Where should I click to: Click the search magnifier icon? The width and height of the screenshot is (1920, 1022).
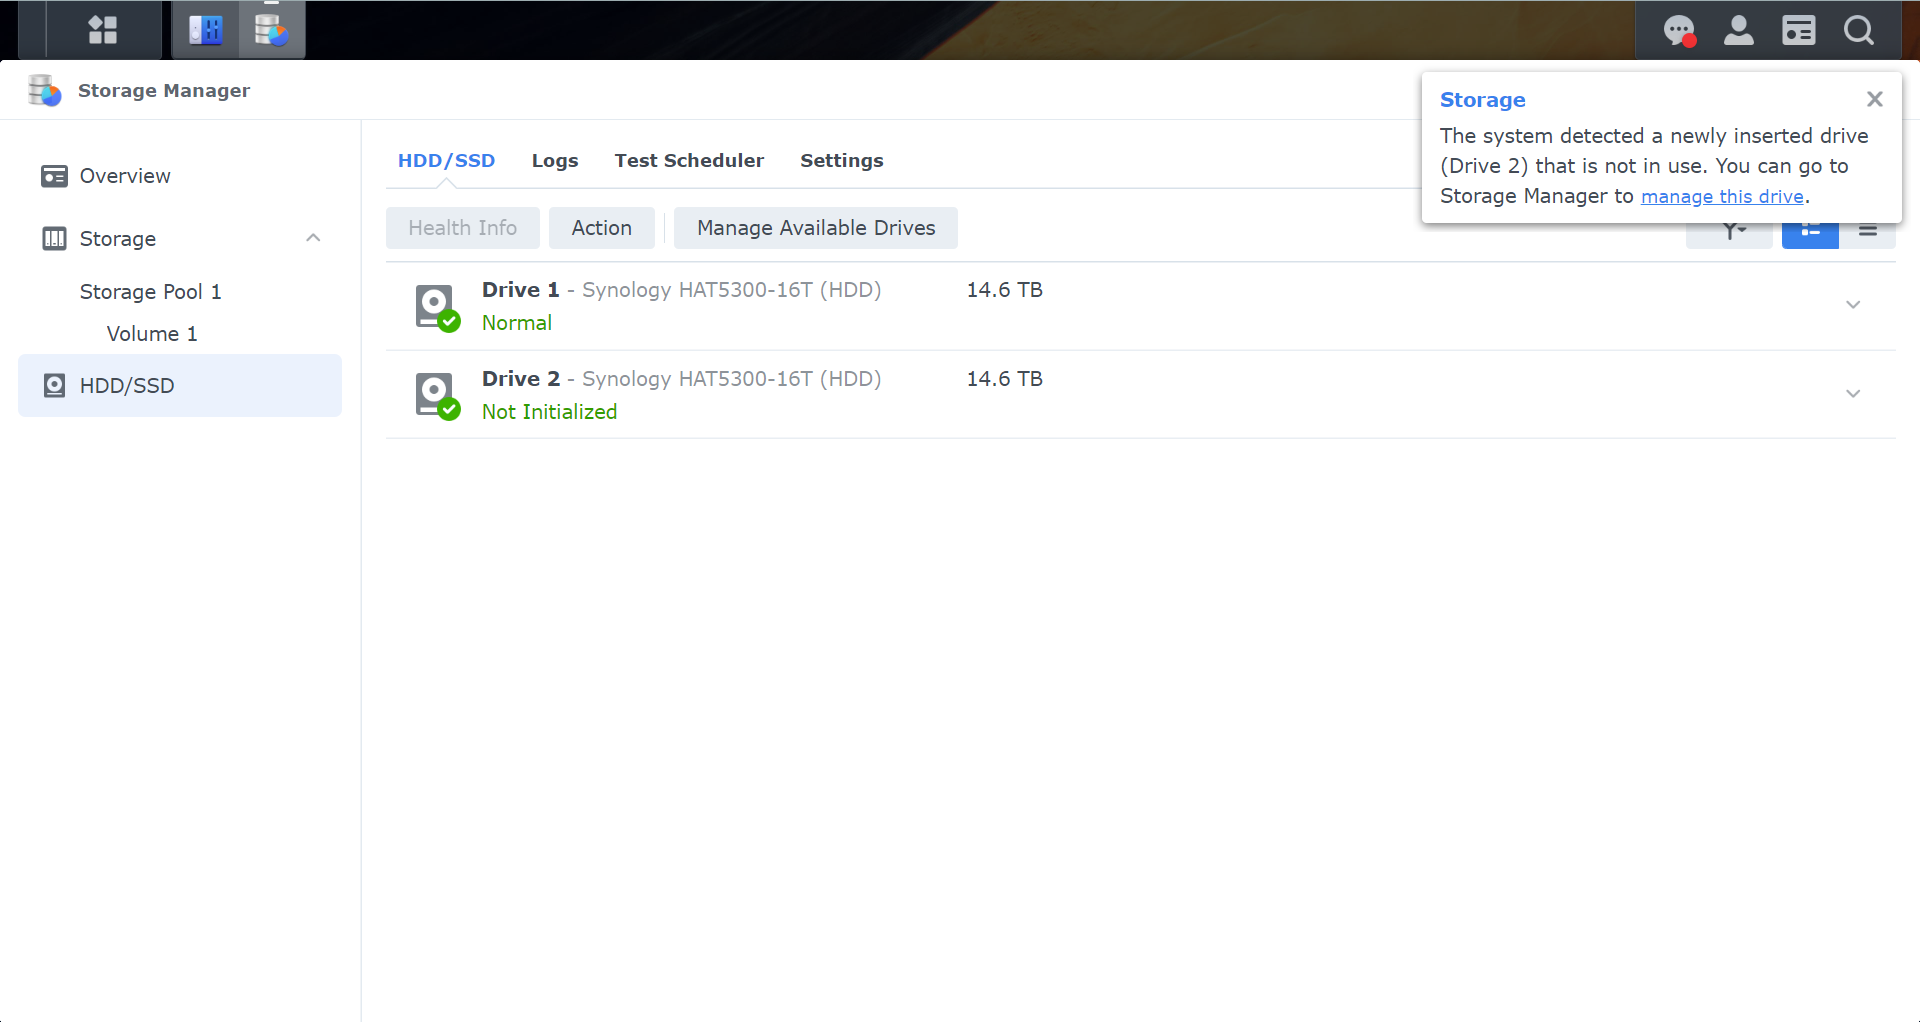pyautogui.click(x=1859, y=30)
